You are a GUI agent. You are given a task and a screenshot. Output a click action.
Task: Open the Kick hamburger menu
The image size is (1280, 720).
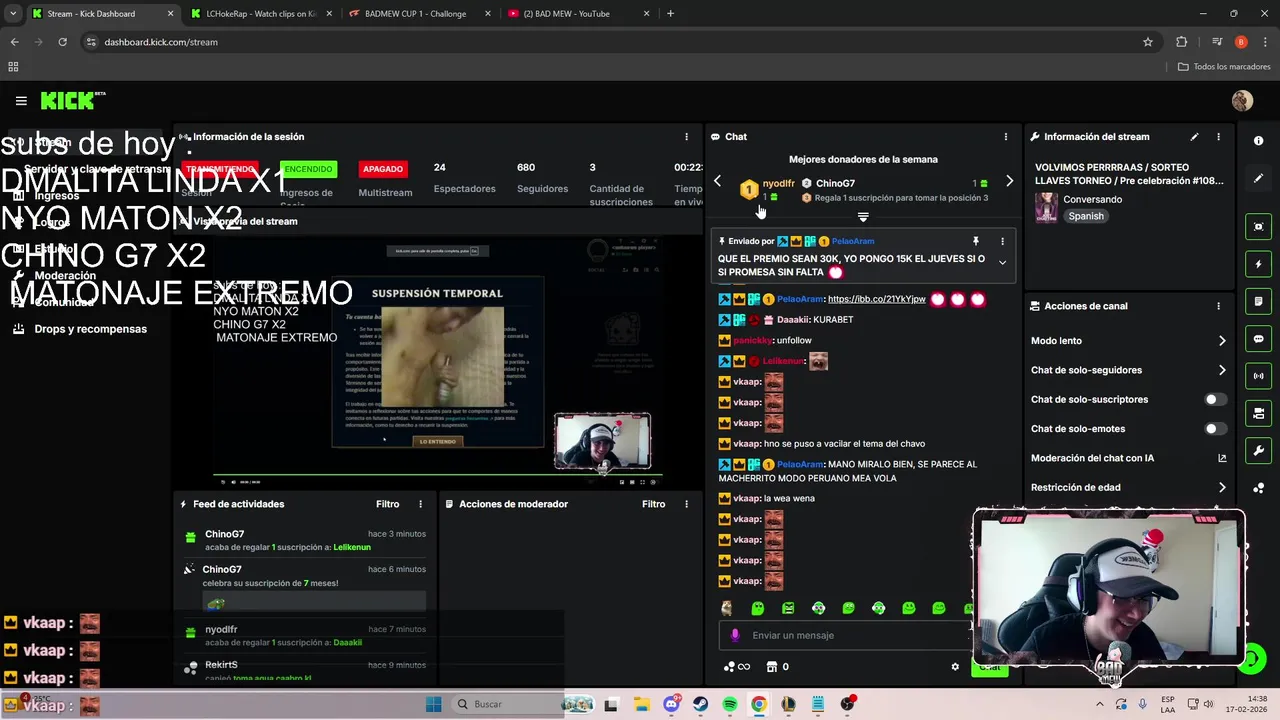(x=21, y=101)
